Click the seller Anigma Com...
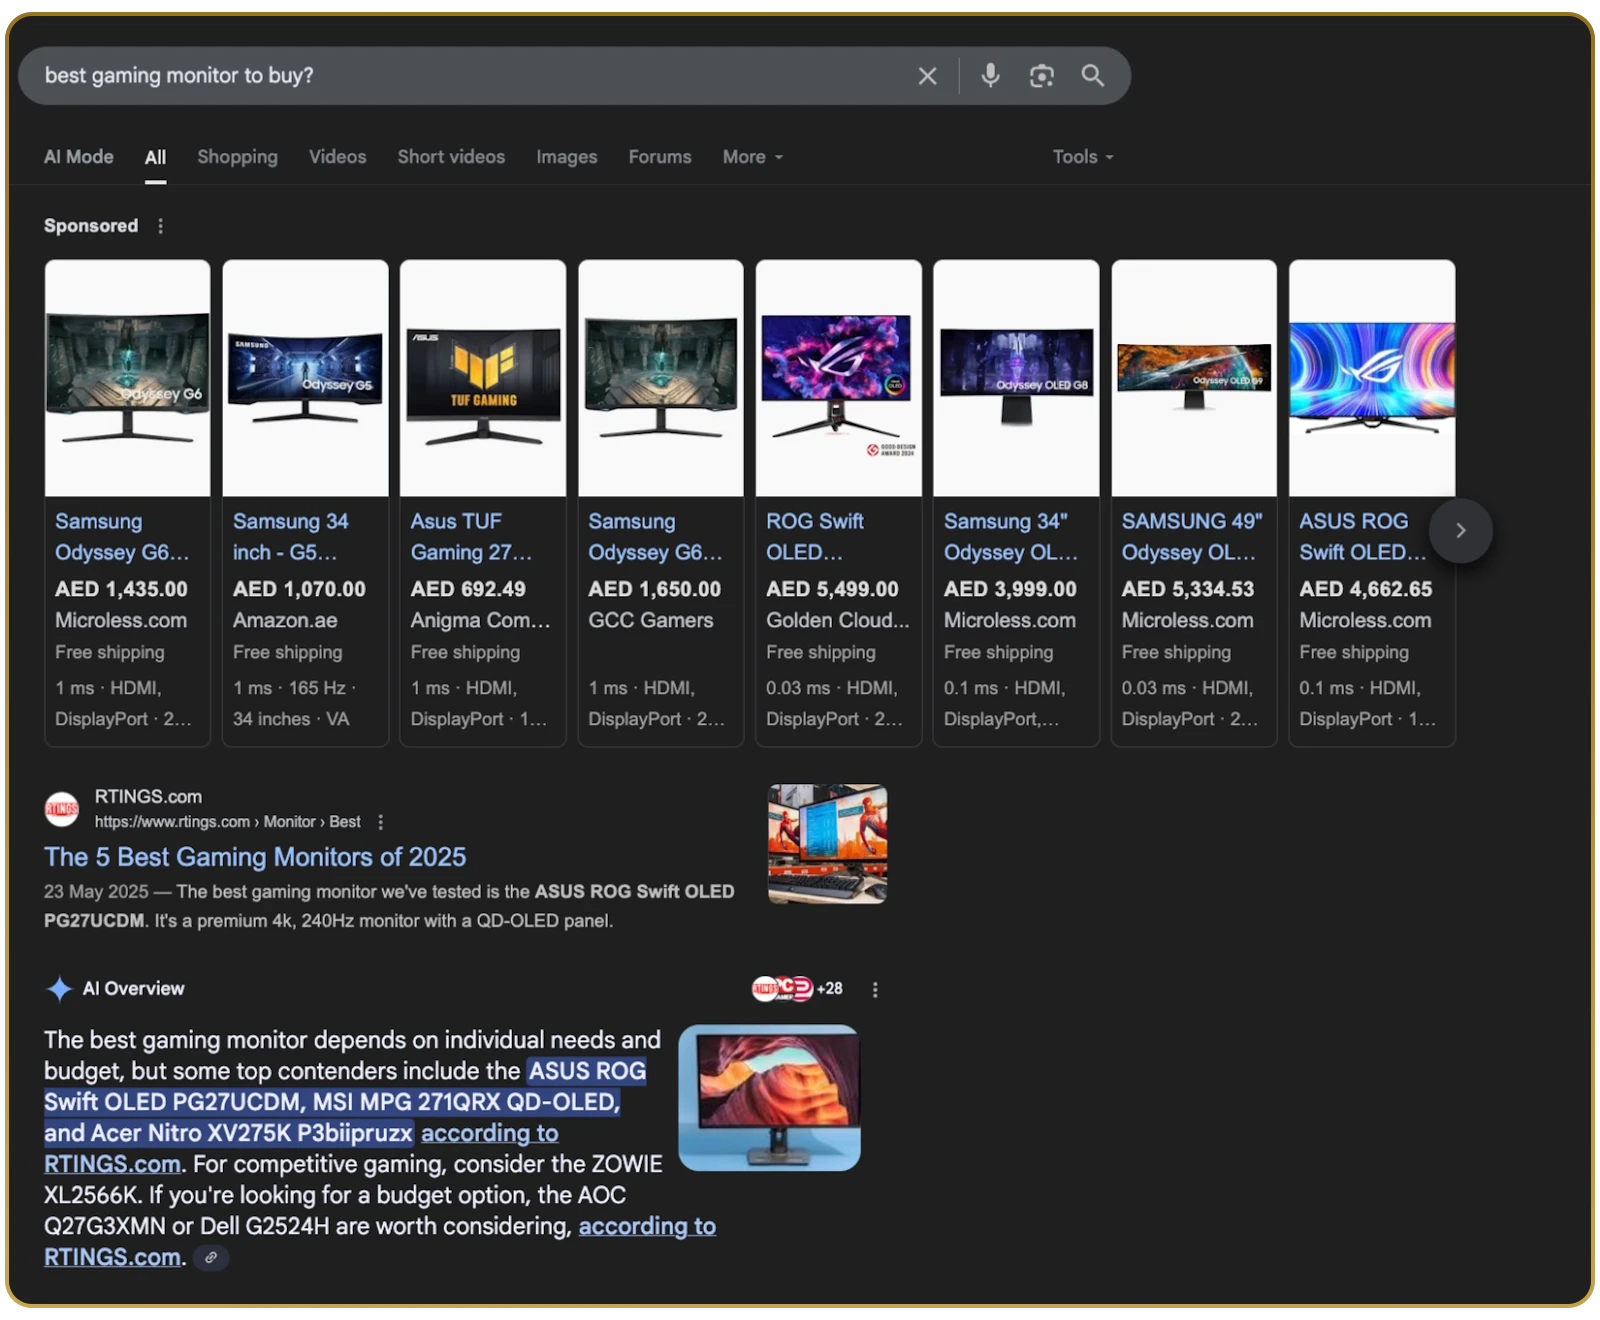This screenshot has width=1600, height=1320. tap(481, 621)
